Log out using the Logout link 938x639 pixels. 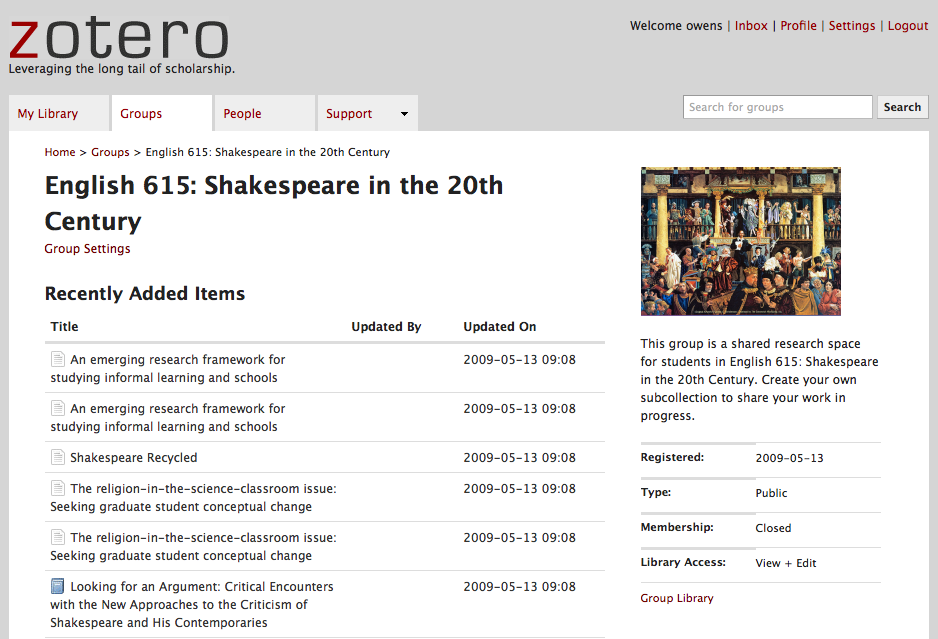tap(908, 26)
